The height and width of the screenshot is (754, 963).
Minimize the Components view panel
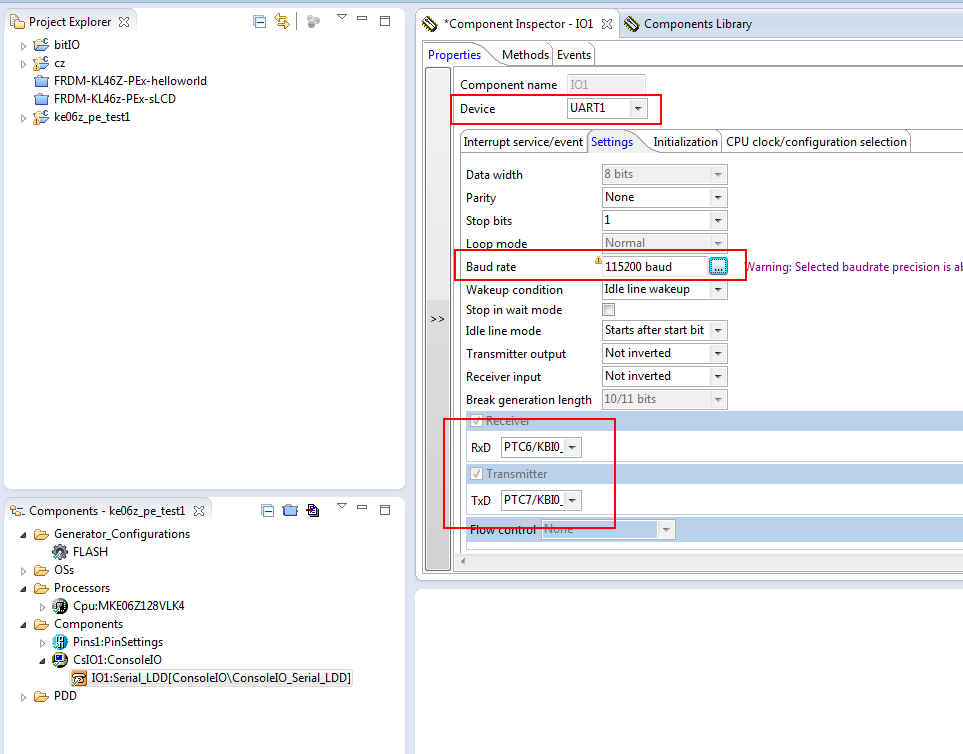362,507
